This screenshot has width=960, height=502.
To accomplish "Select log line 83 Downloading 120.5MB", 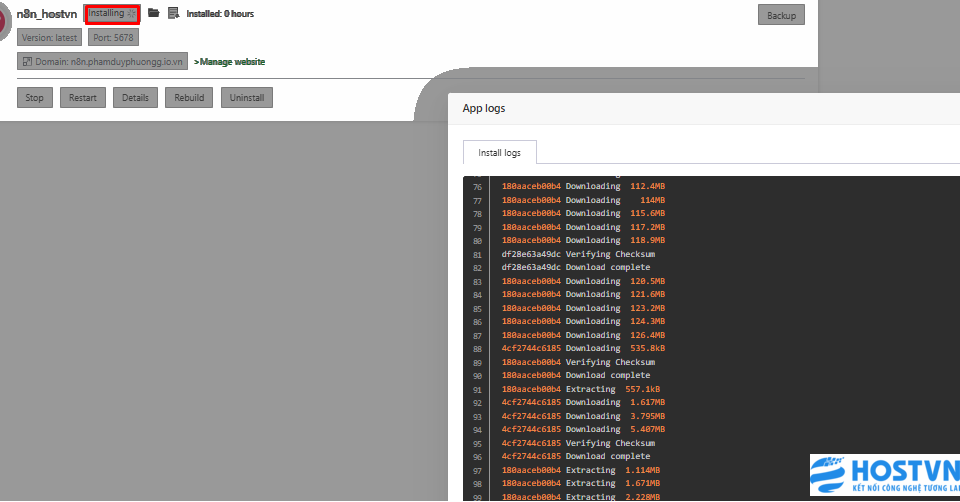I will tap(583, 281).
